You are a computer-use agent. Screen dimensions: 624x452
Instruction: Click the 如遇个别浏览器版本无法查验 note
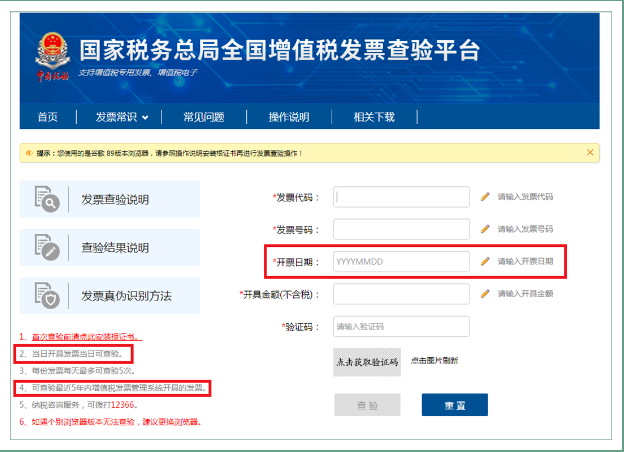[110, 422]
